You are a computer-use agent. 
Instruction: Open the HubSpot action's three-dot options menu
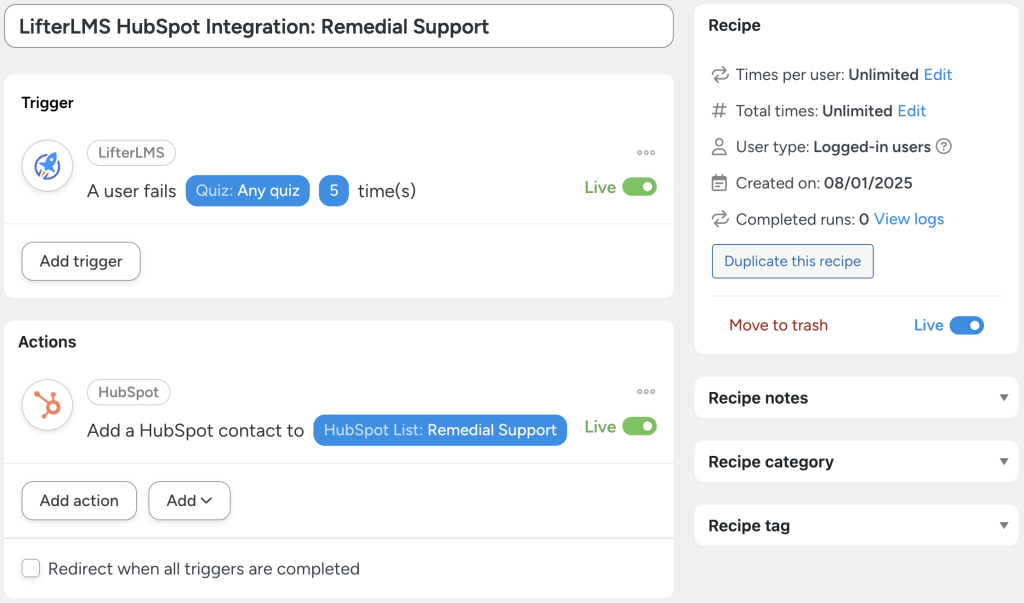point(646,391)
